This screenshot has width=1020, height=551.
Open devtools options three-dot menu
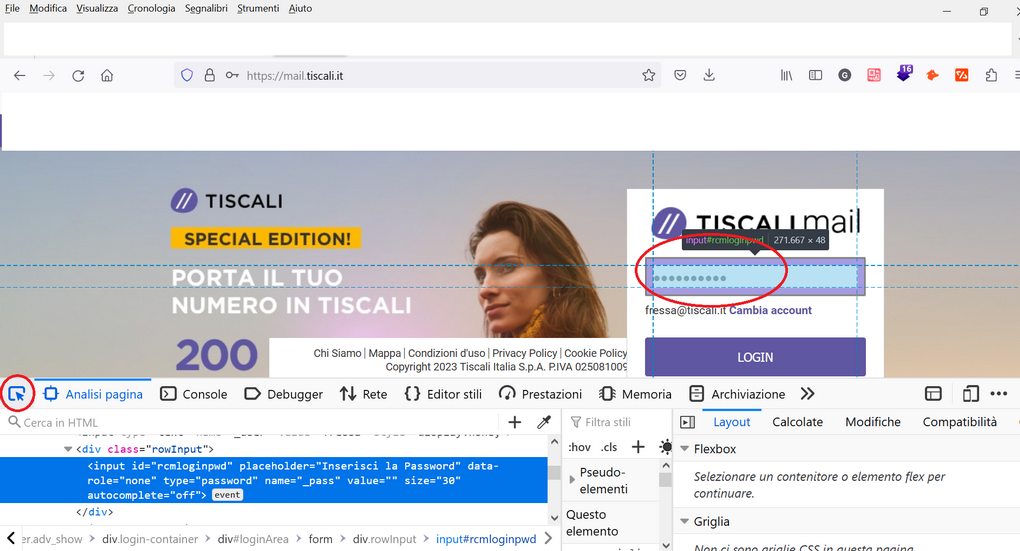click(999, 394)
